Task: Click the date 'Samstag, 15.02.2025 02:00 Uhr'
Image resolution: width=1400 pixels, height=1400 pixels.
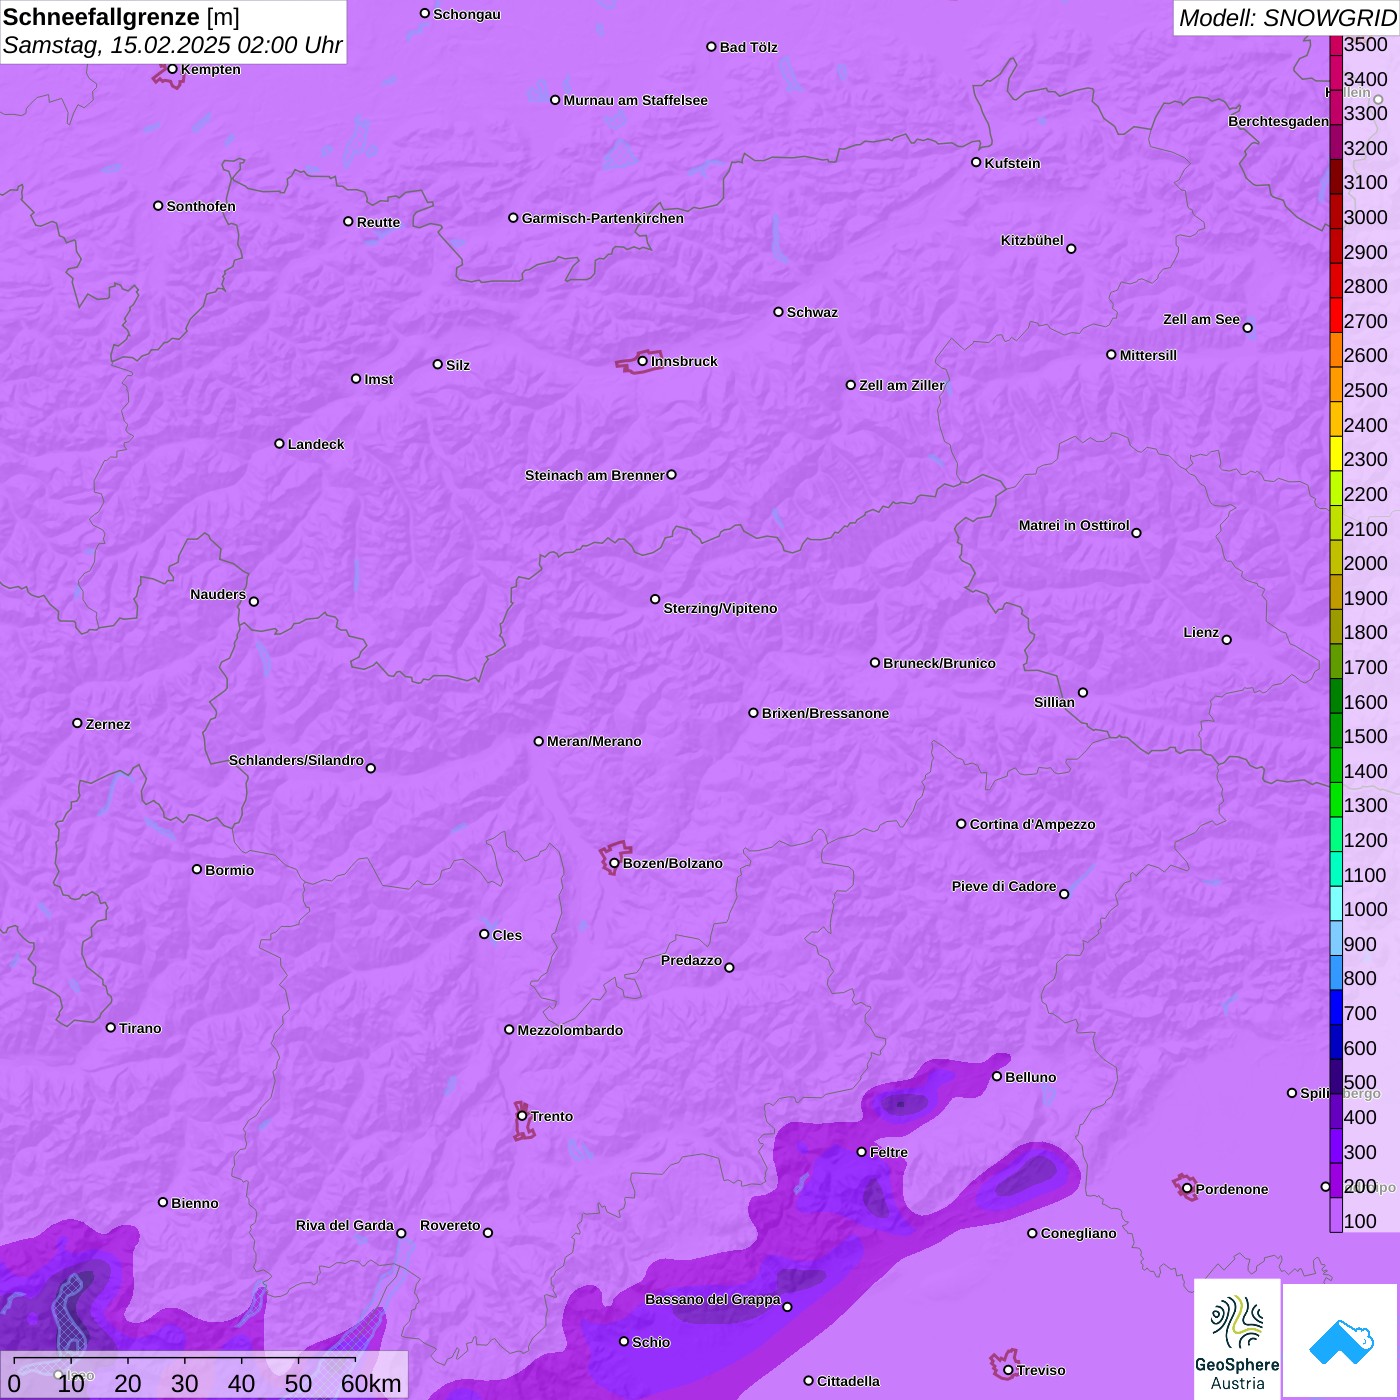Action: click(x=173, y=45)
